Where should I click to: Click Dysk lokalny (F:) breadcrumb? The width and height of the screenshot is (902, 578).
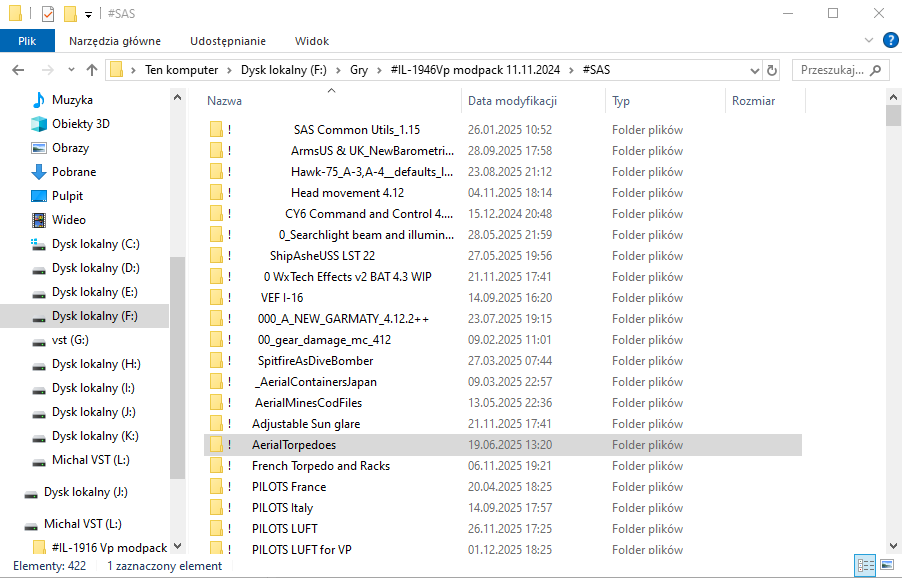tap(284, 70)
